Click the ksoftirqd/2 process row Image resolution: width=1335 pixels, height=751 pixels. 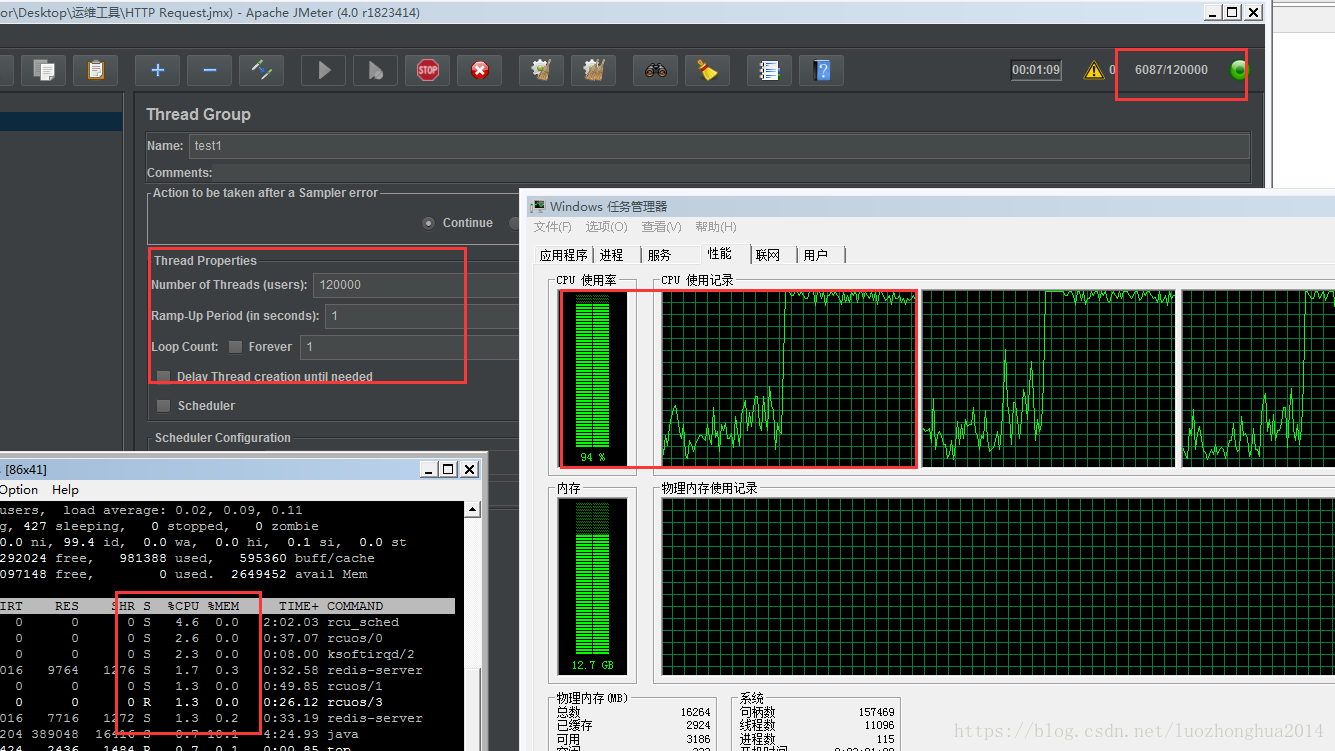pyautogui.click(x=227, y=654)
